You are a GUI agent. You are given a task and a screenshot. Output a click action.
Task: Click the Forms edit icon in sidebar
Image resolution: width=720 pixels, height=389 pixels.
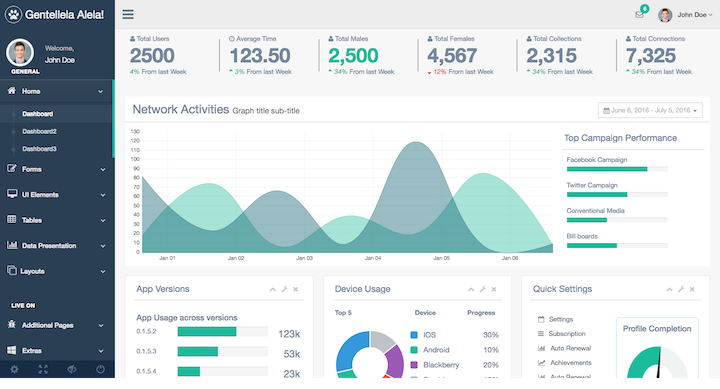point(11,169)
